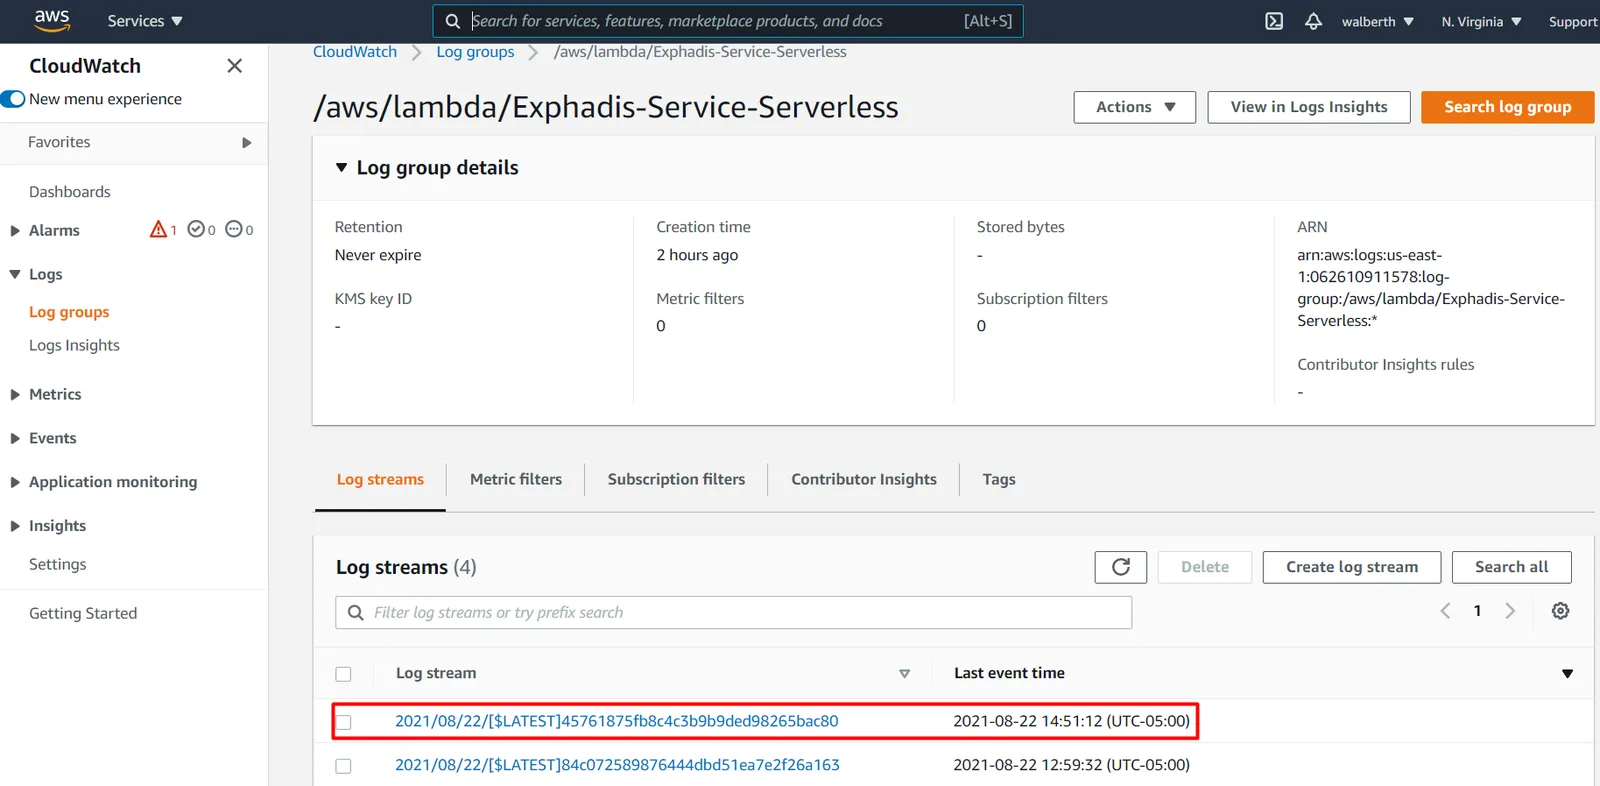Viewport: 1600px width, 786px height.
Task: Sort by Log stream column arrow
Action: 904,674
